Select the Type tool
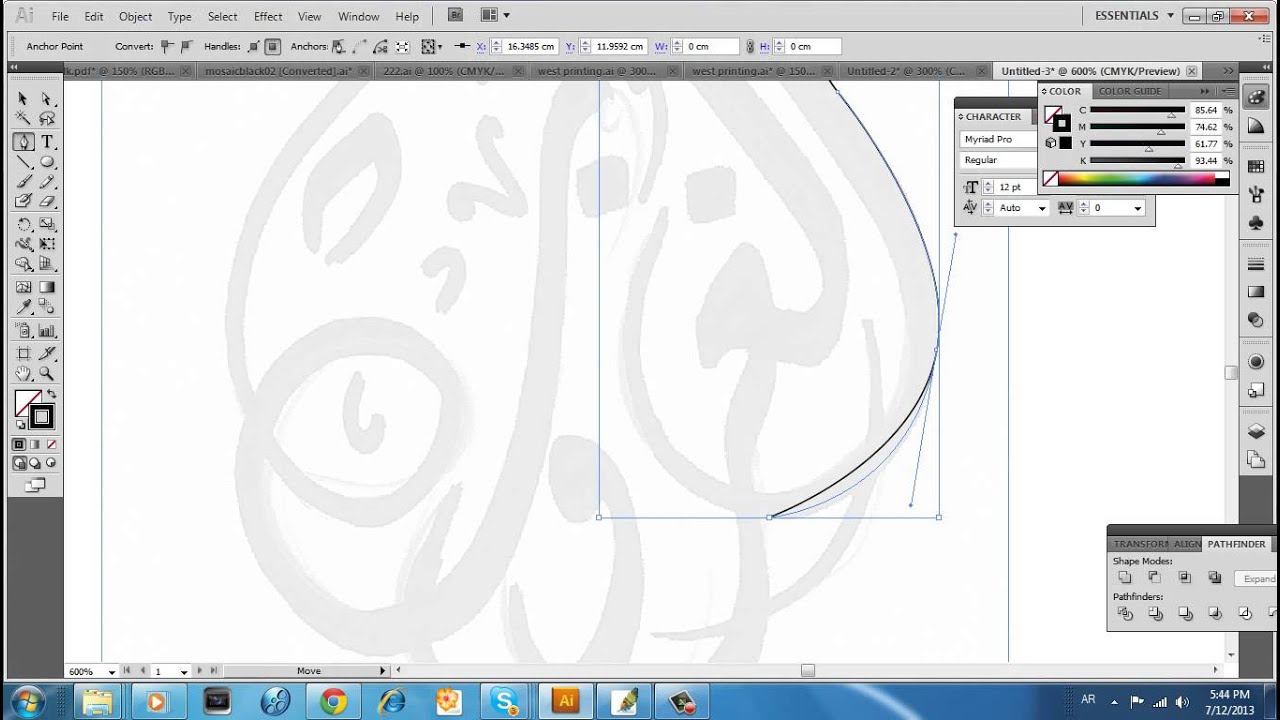Screen dimensions: 1280x720 [46, 142]
